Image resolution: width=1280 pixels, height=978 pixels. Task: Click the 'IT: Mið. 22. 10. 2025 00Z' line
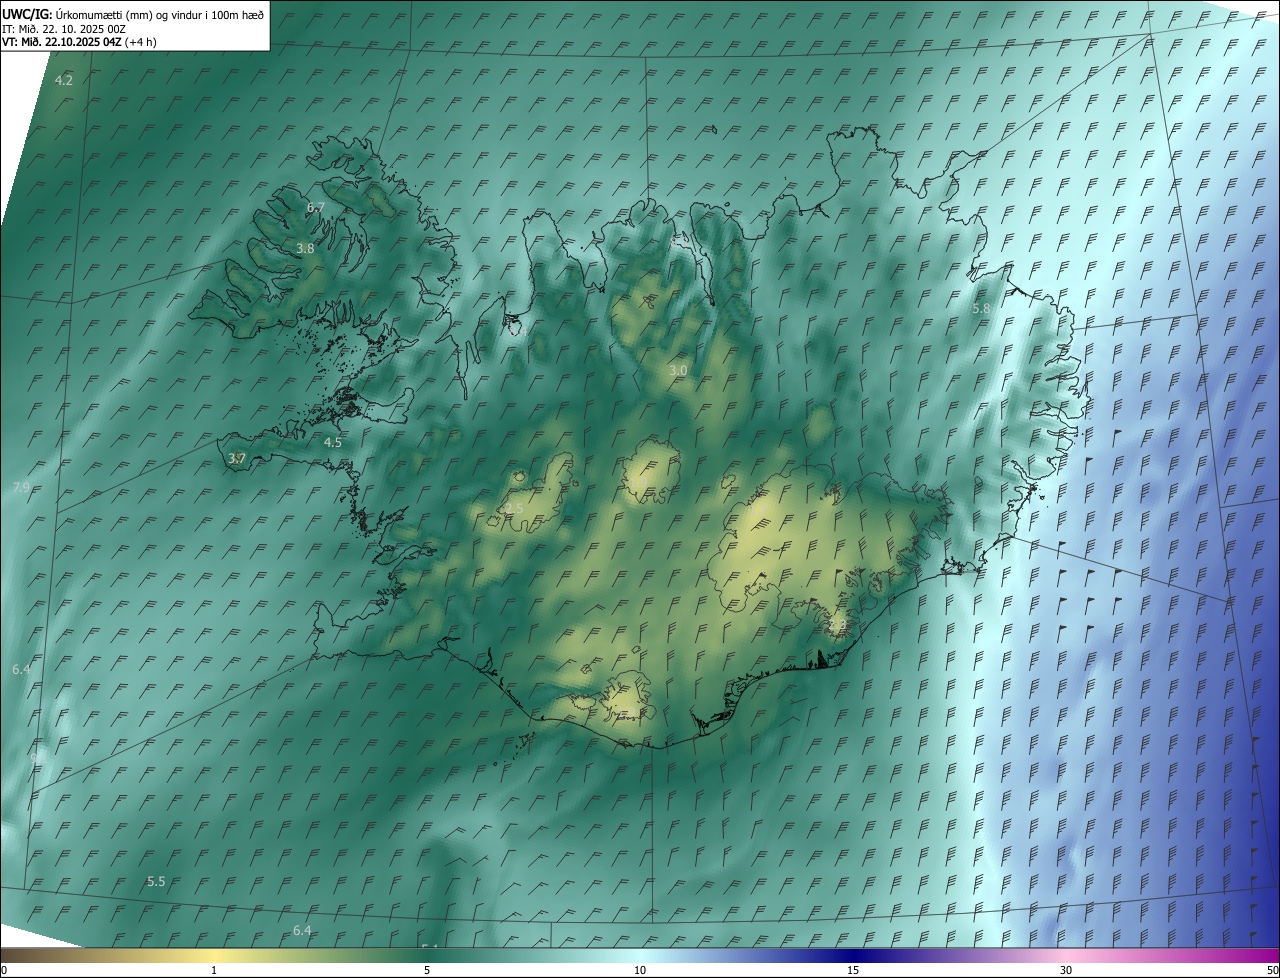(x=64, y=28)
